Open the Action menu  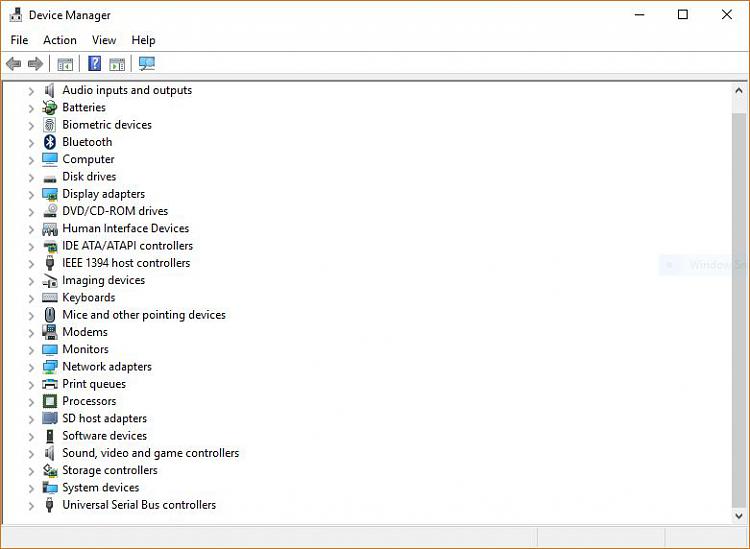59,40
